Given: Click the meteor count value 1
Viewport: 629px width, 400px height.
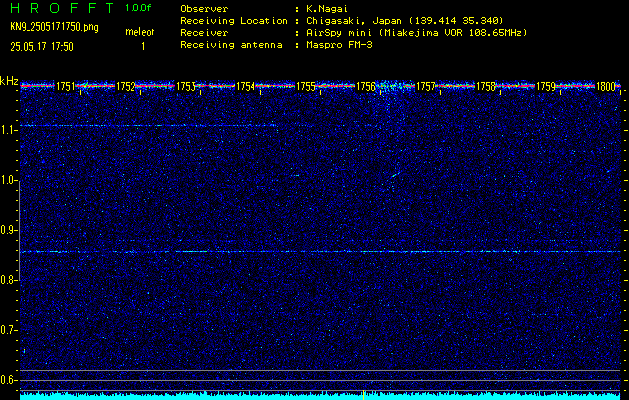Looking at the screenshot, I should click(143, 47).
